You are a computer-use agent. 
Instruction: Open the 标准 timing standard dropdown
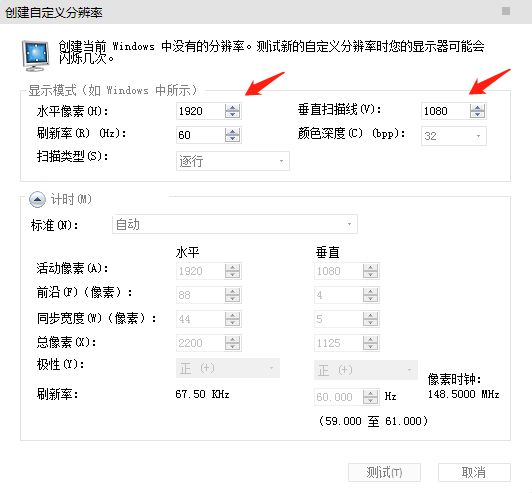234,224
